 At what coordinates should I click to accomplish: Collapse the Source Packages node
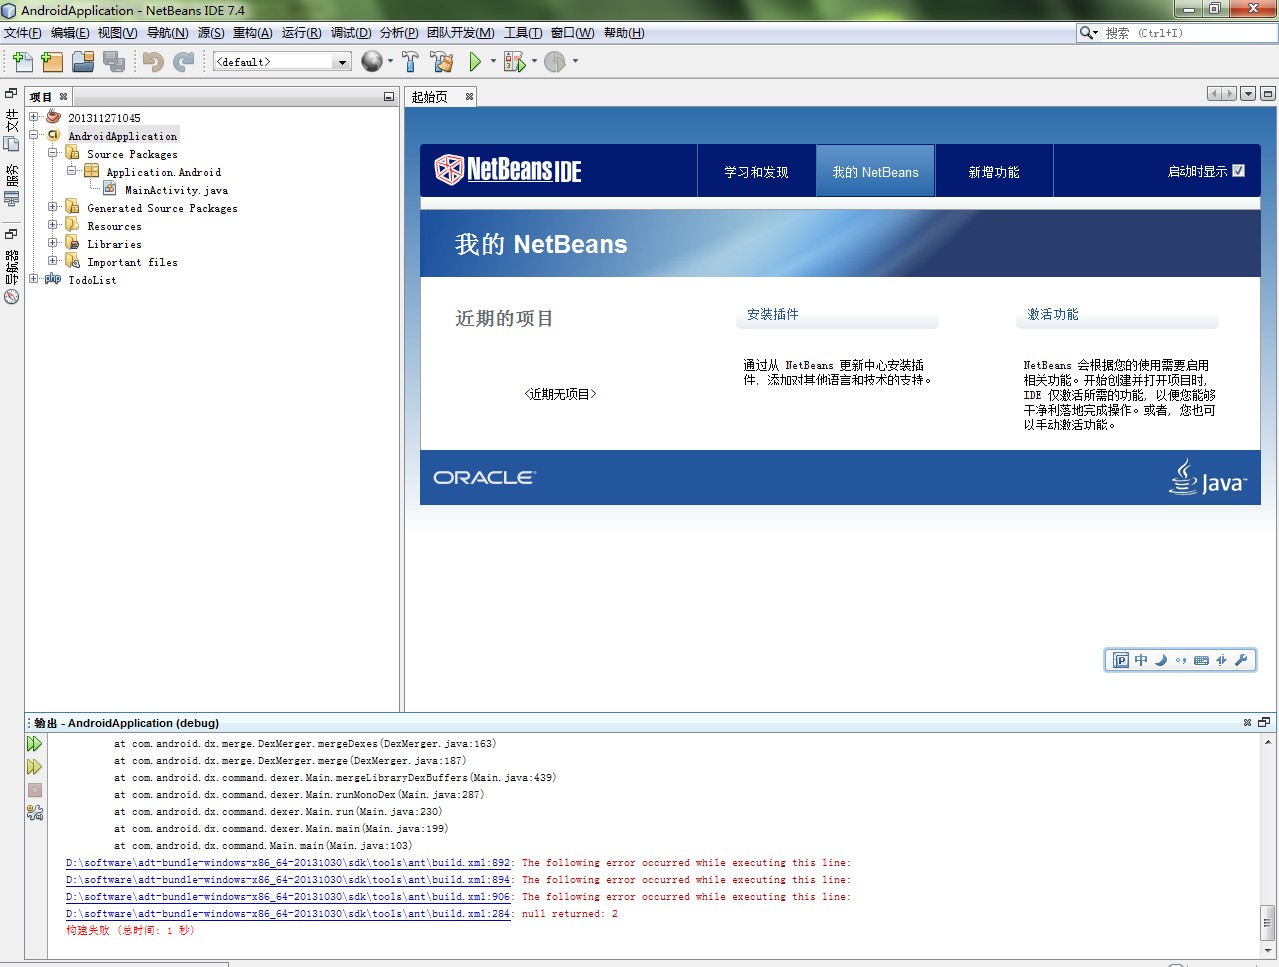[x=53, y=153]
